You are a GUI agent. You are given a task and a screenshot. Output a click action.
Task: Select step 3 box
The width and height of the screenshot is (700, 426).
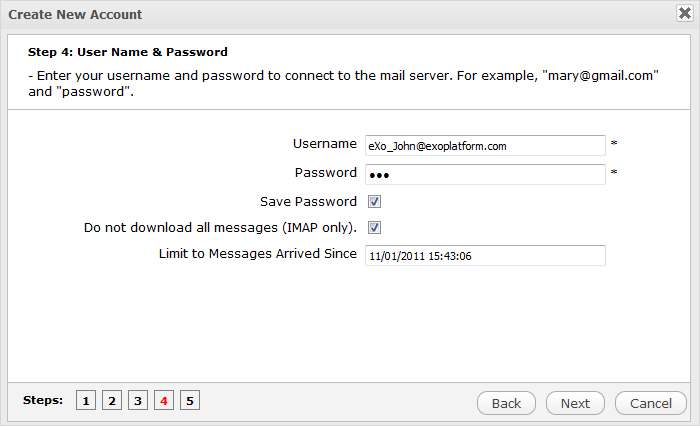[138, 401]
